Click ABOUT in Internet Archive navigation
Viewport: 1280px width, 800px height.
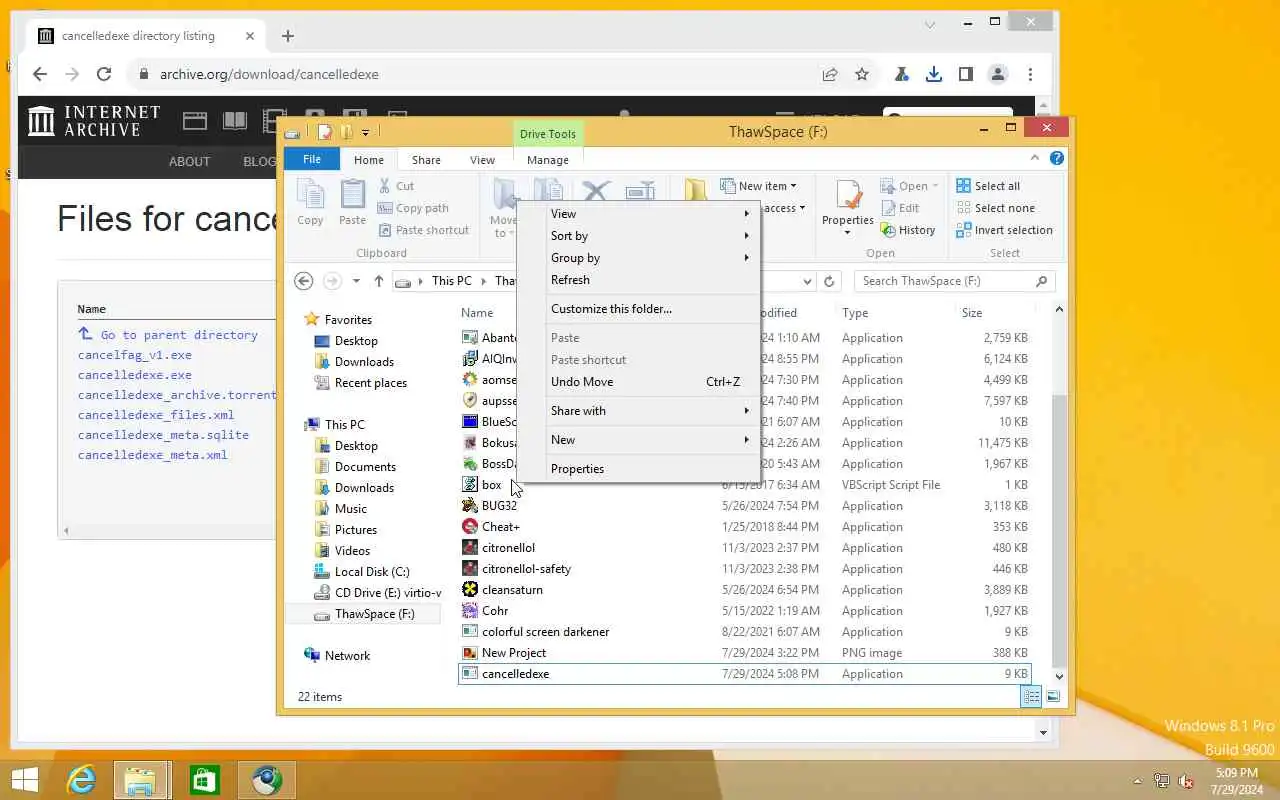(x=189, y=161)
